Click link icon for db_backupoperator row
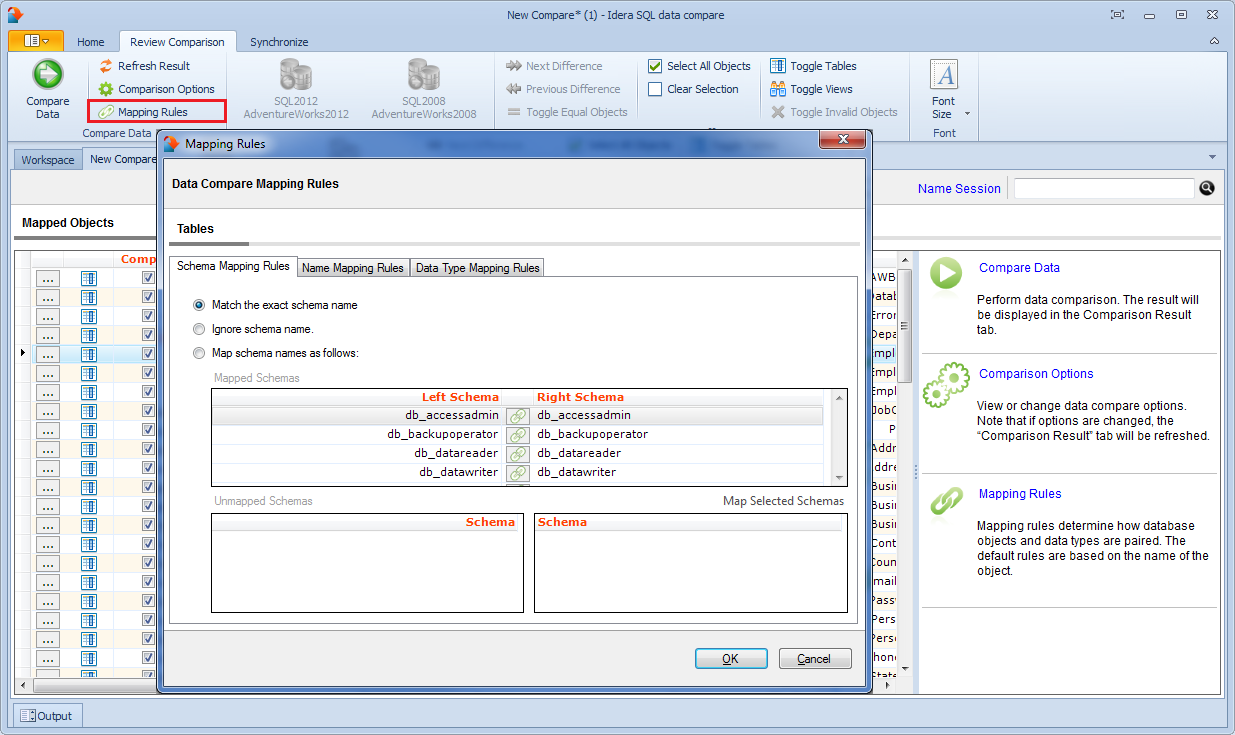 coord(517,434)
